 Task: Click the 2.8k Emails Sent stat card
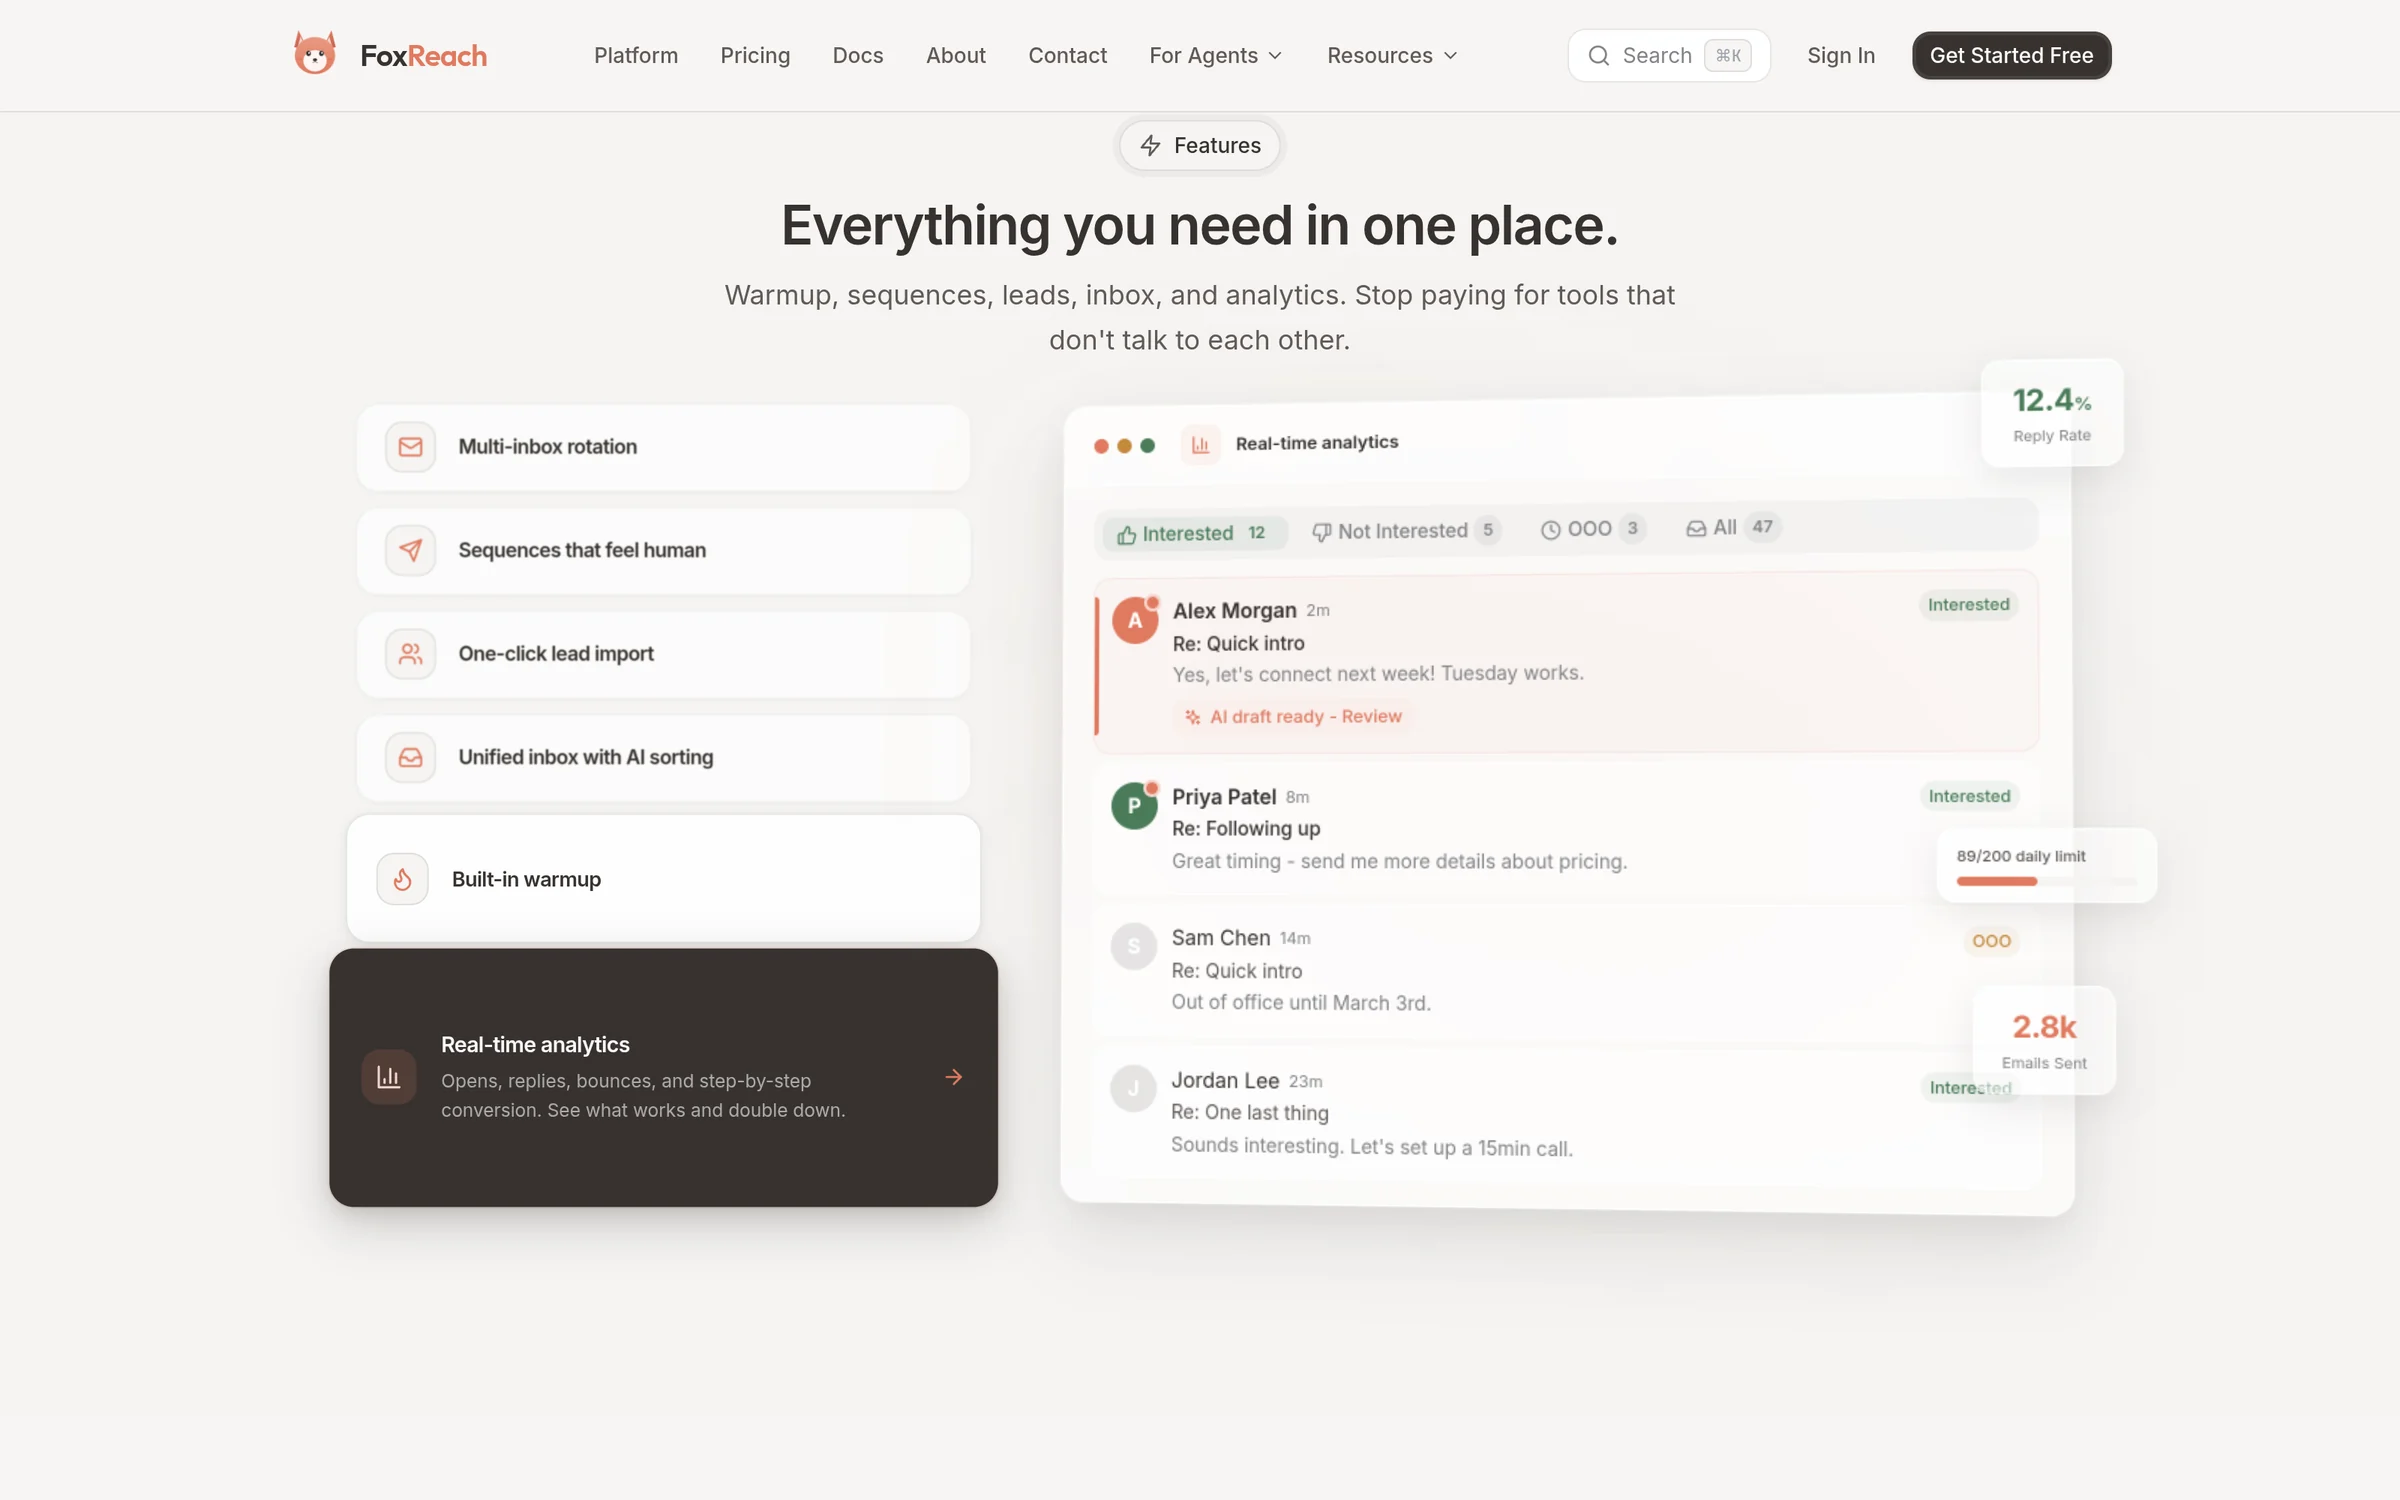(x=2044, y=1041)
